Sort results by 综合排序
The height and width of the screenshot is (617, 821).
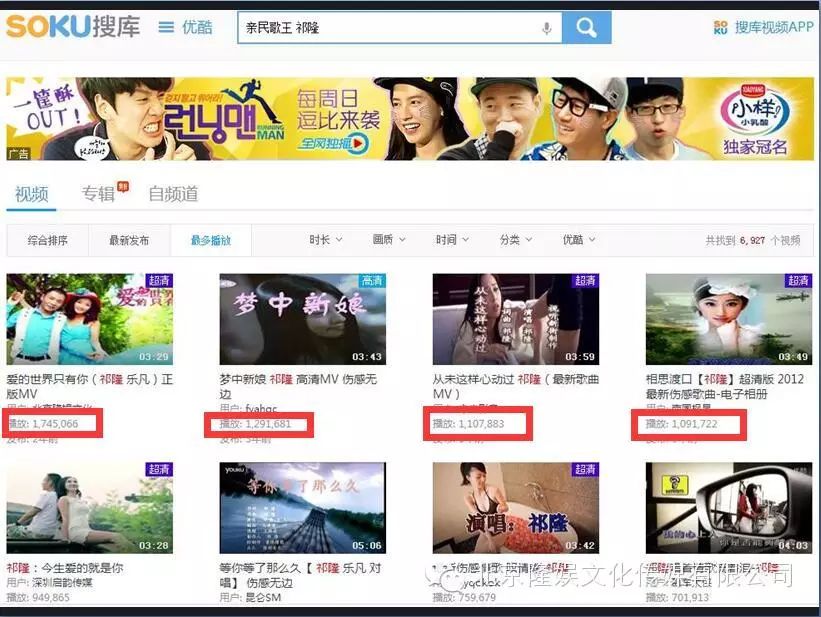[x=48, y=240]
